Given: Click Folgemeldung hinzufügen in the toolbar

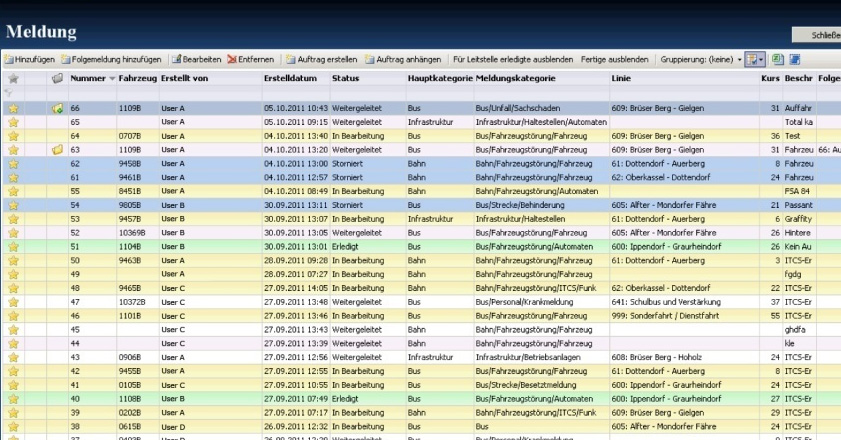Looking at the screenshot, I should pos(112,60).
